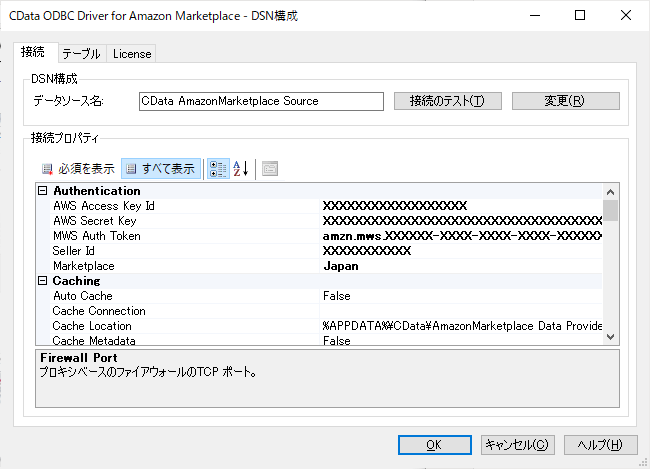Image resolution: width=650 pixels, height=469 pixels.
Task: Click the Seller Id value field
Action: [x=461, y=251]
